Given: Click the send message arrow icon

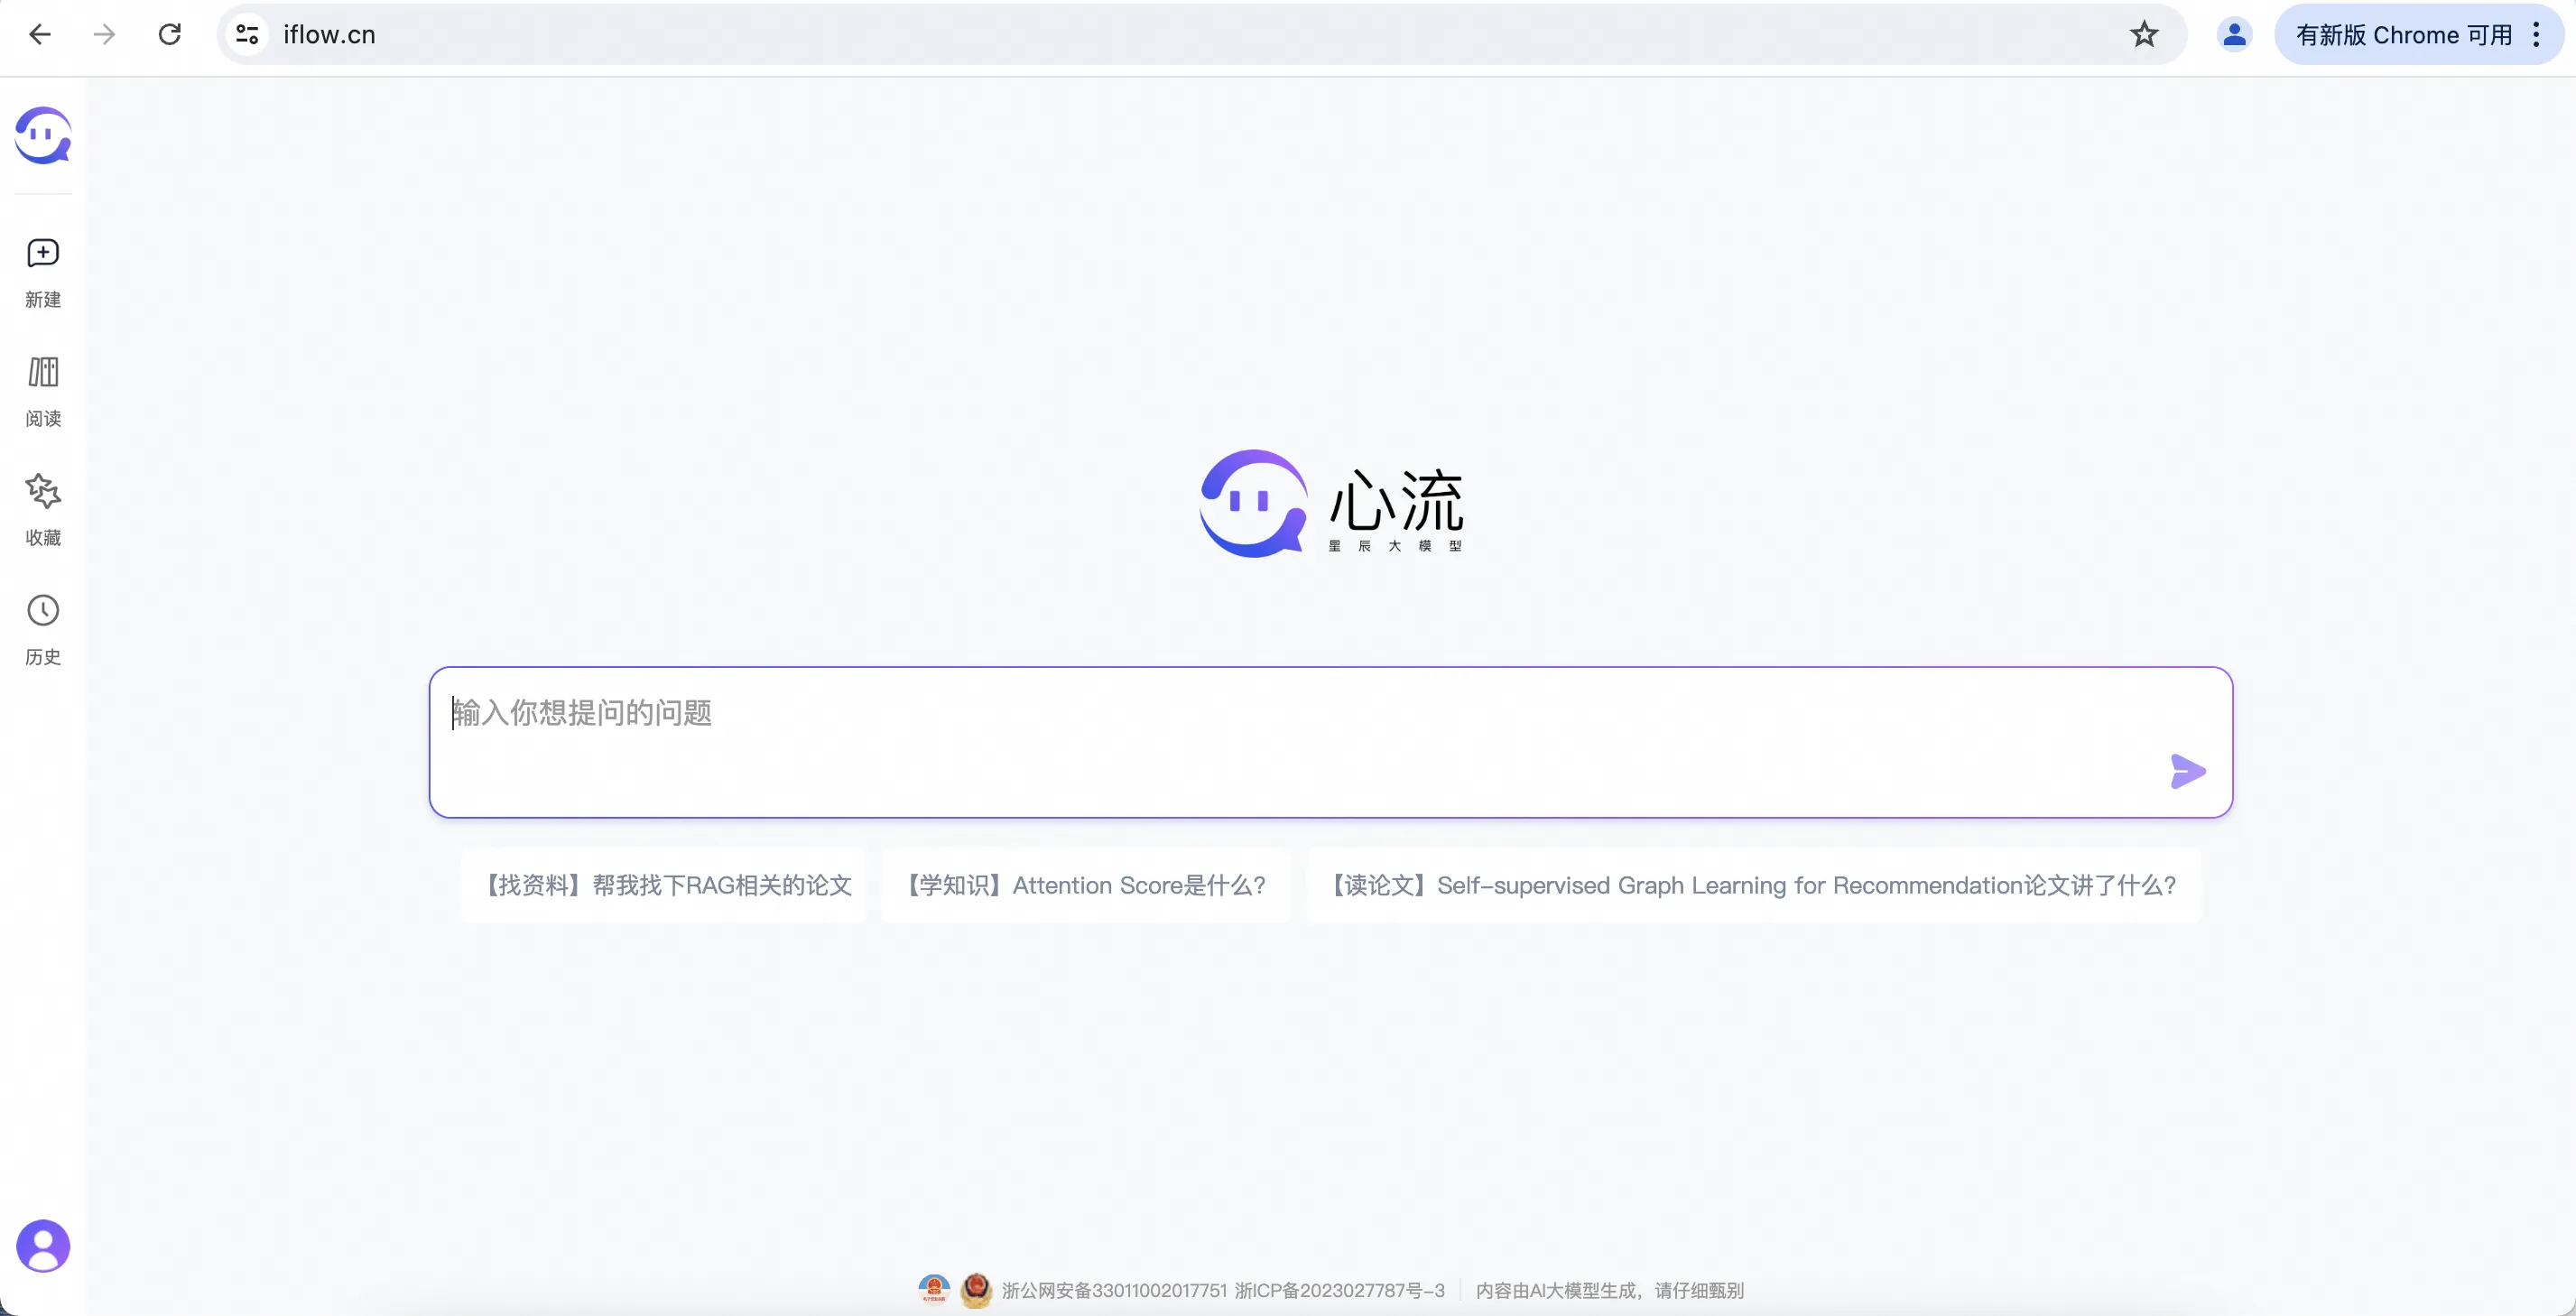Looking at the screenshot, I should point(2188,771).
